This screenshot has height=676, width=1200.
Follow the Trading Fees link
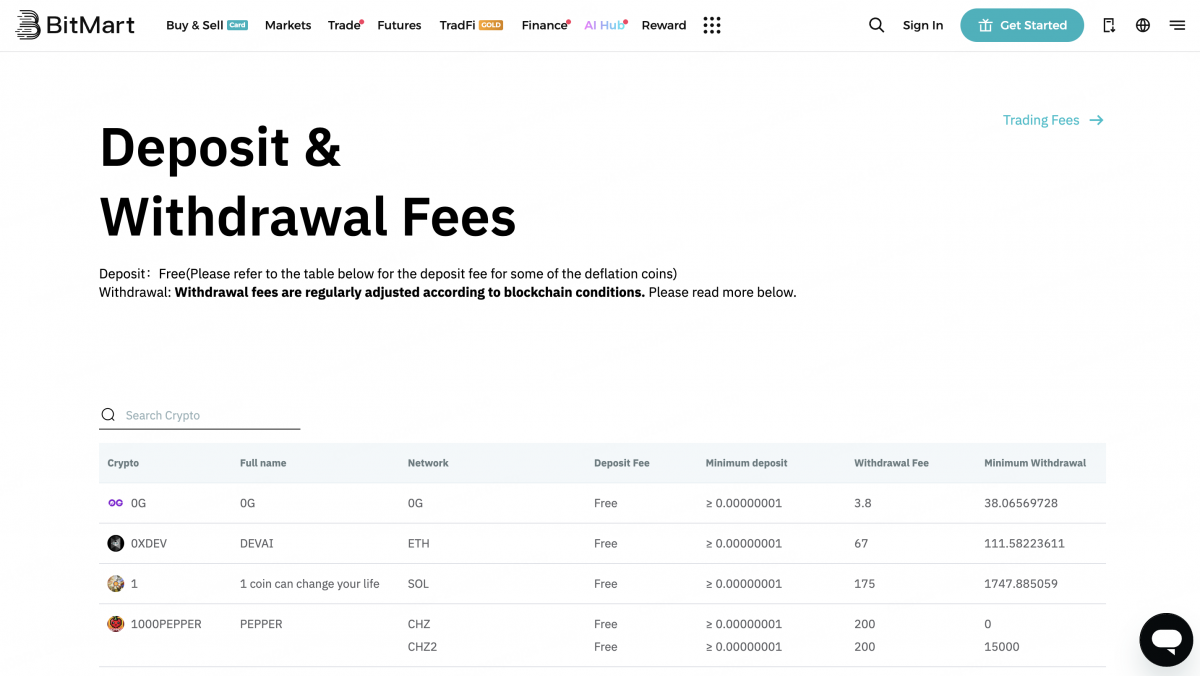click(x=1041, y=119)
